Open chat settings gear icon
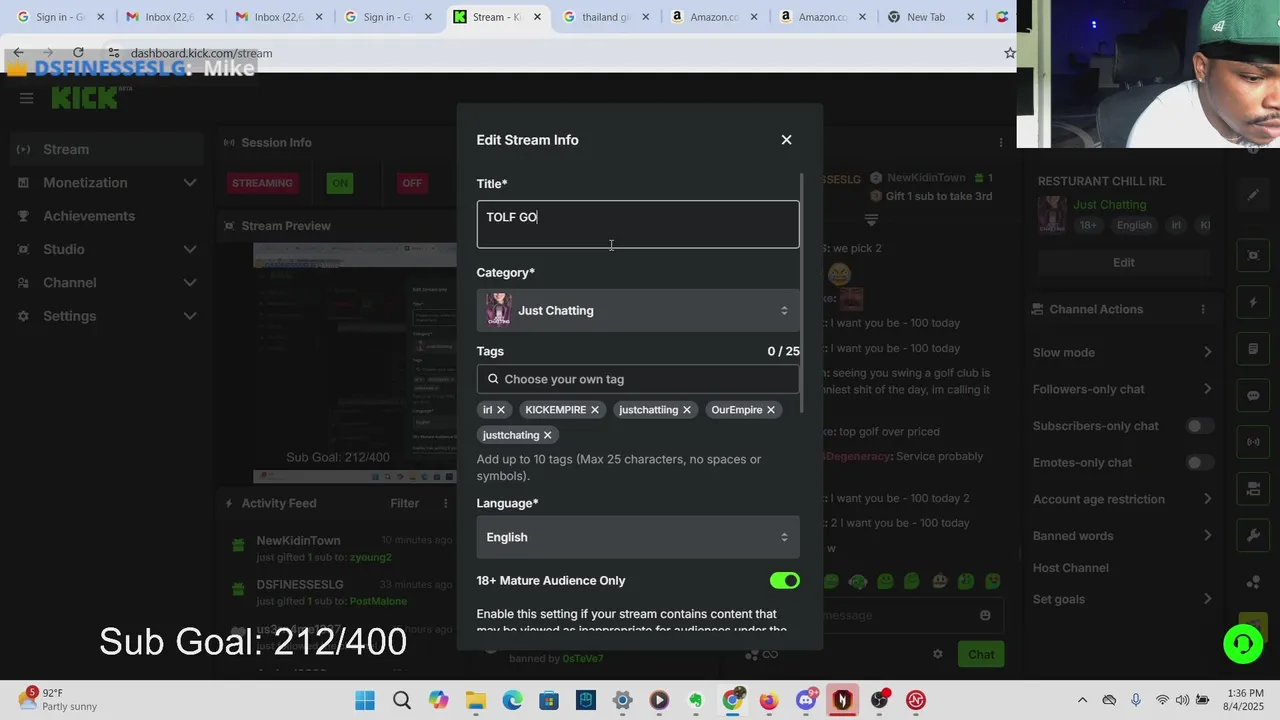Screen dimensions: 1280x720 [937, 654]
